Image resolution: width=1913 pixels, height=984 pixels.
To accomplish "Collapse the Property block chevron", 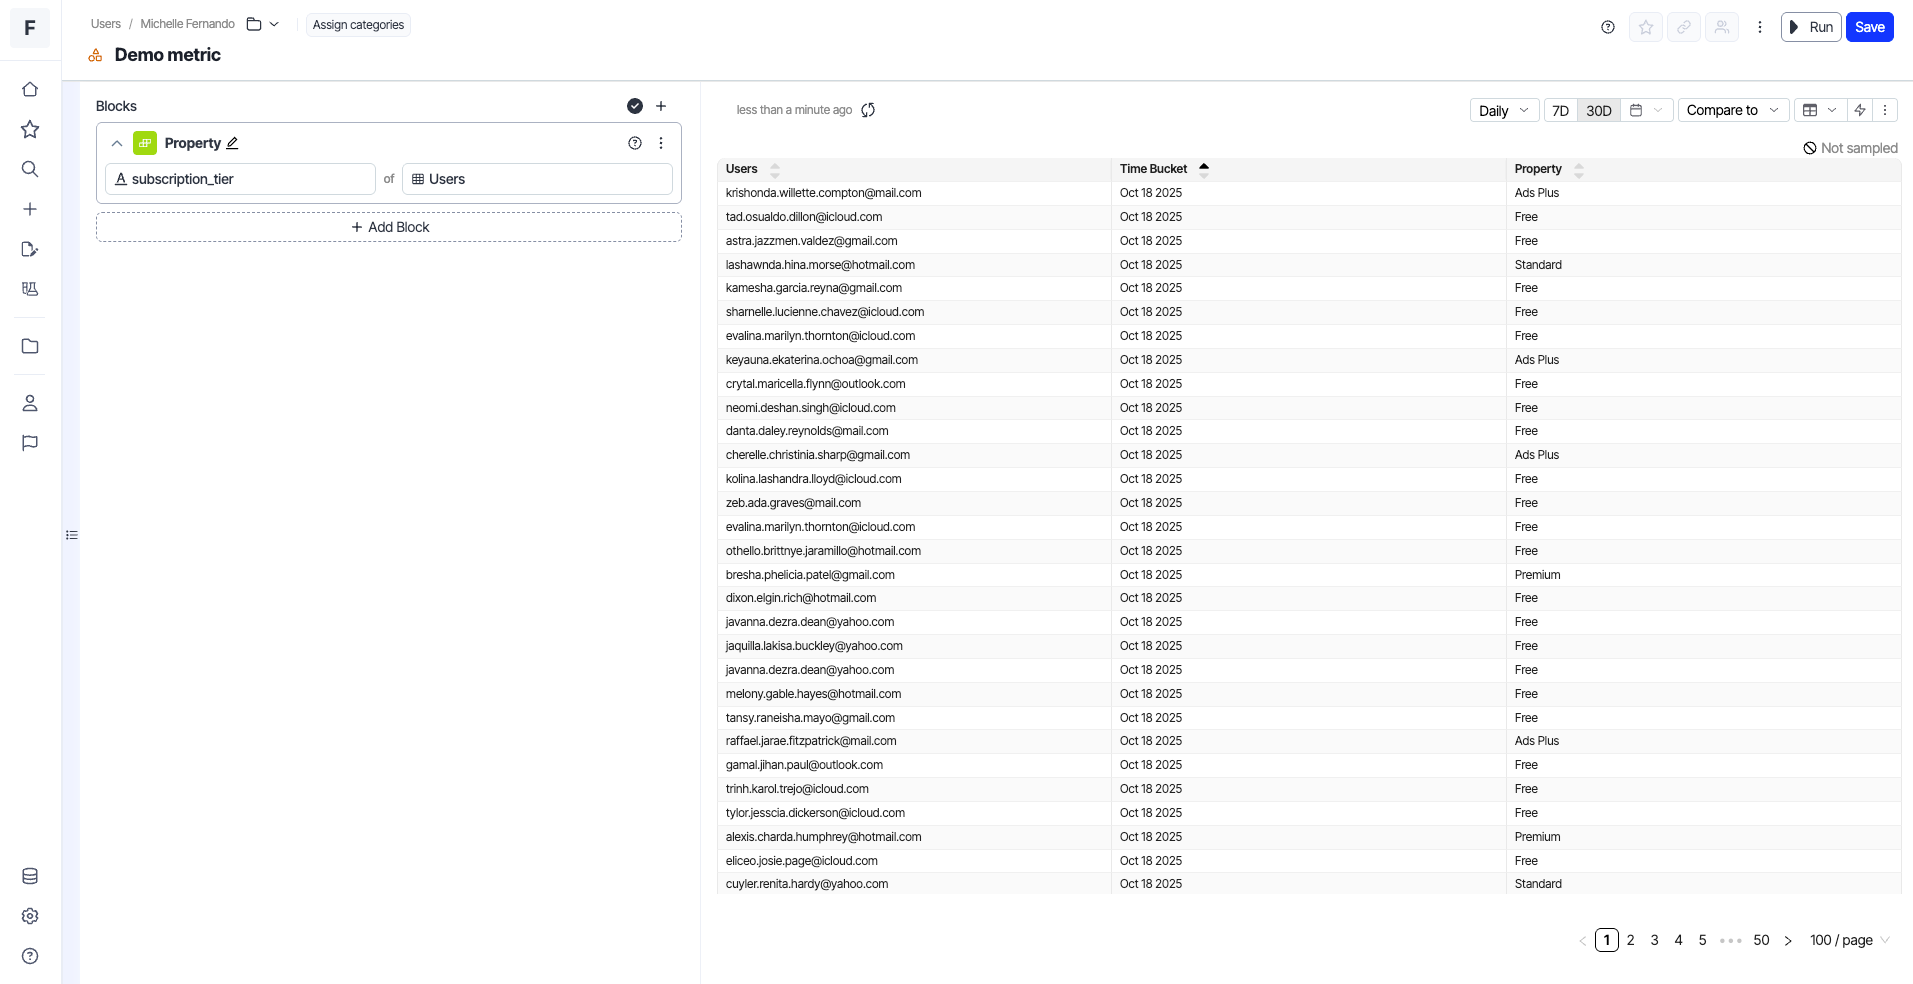I will (x=117, y=143).
